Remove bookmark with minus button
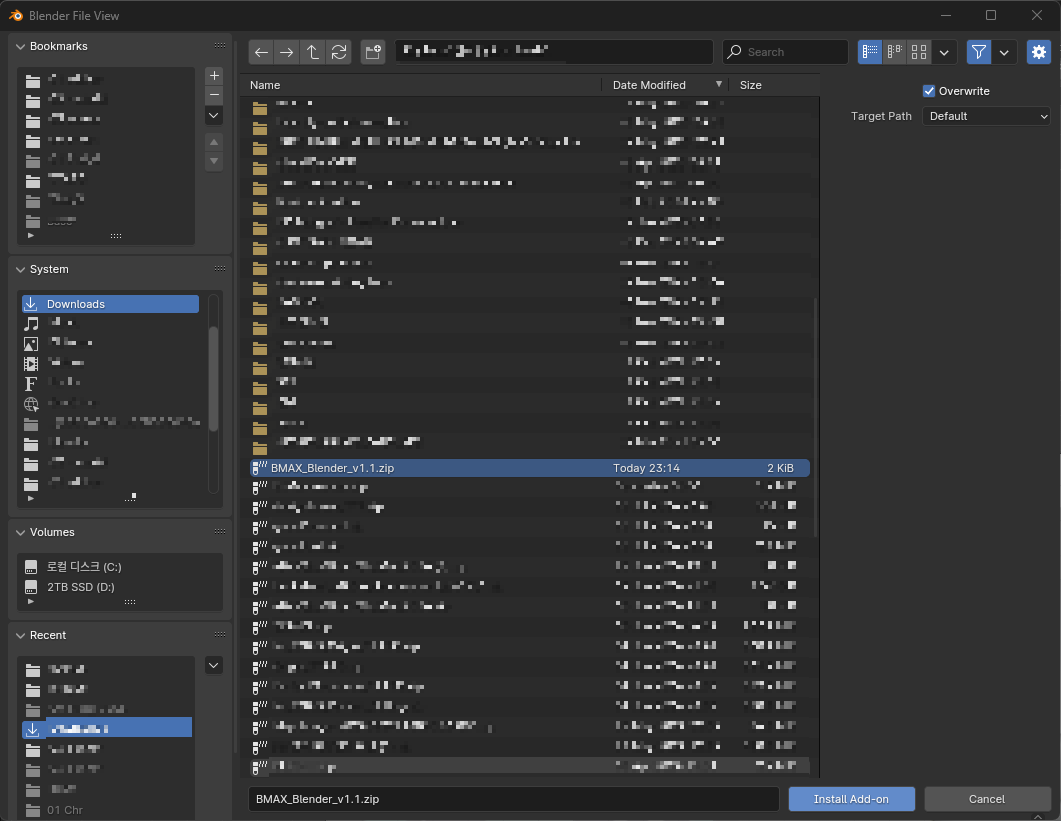 point(214,95)
